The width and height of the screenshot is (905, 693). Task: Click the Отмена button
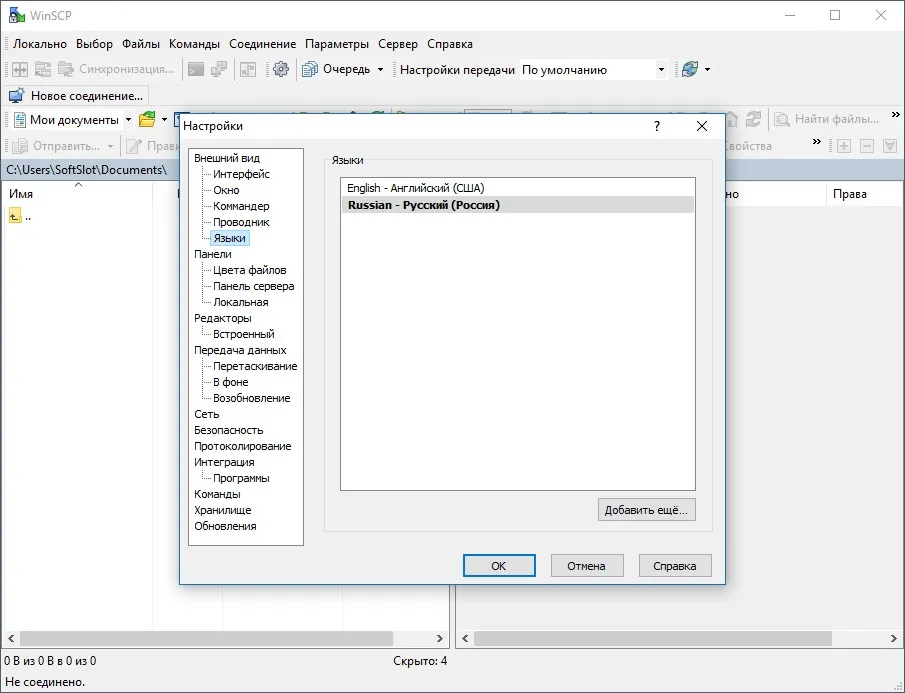(x=586, y=566)
